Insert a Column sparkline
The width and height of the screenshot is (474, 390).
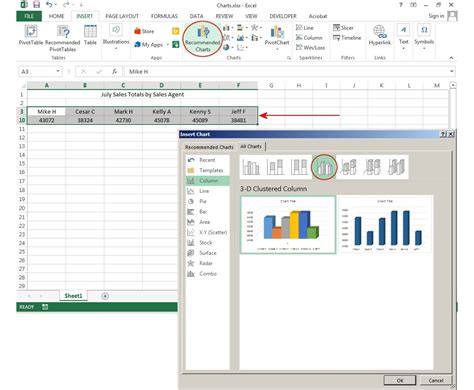click(309, 38)
